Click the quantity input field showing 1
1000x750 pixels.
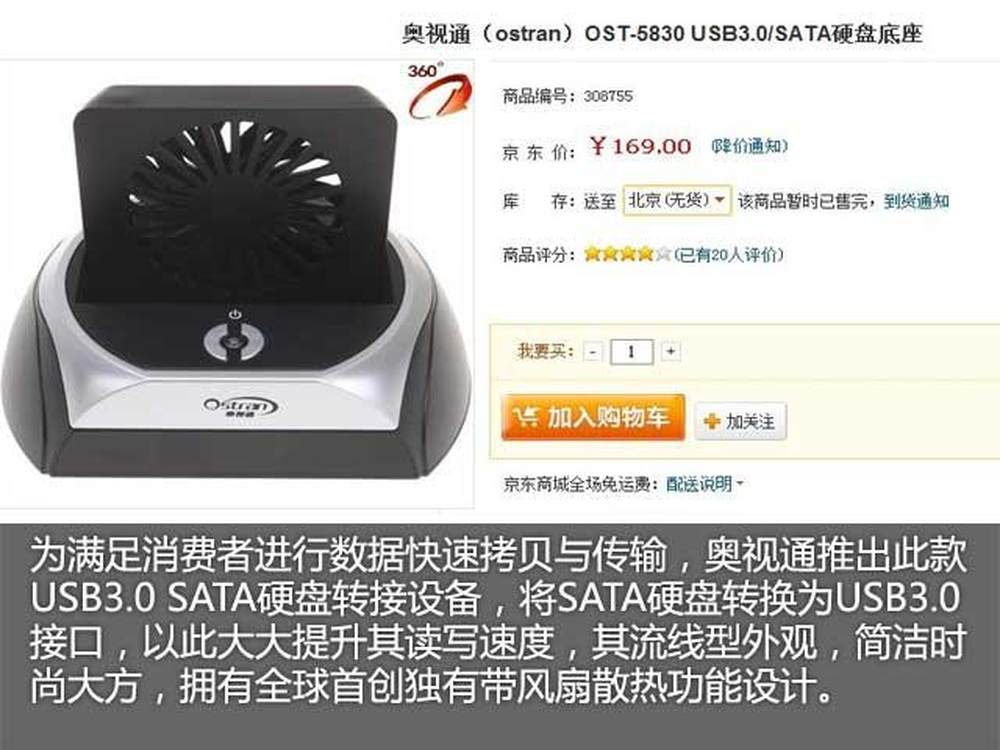(631, 352)
